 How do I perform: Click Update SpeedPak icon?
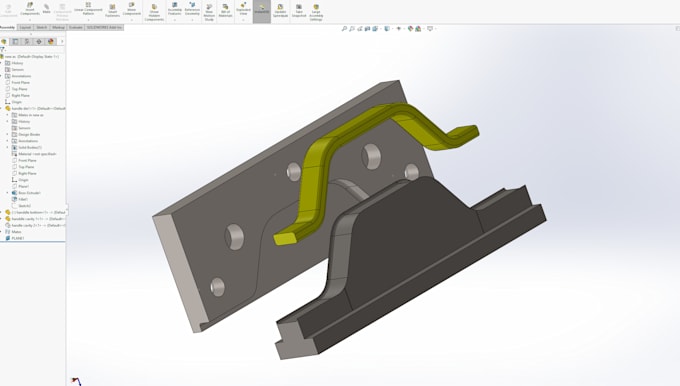pyautogui.click(x=280, y=11)
